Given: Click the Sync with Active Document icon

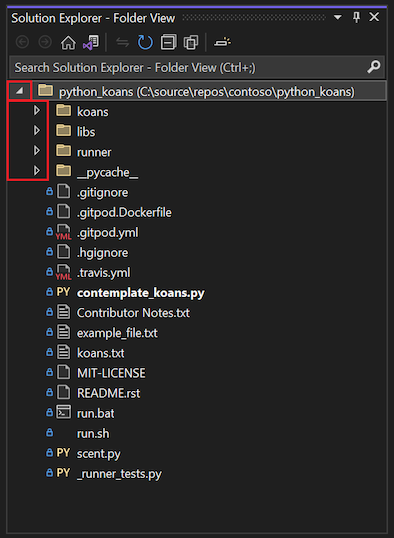Looking at the screenshot, I should 122,43.
